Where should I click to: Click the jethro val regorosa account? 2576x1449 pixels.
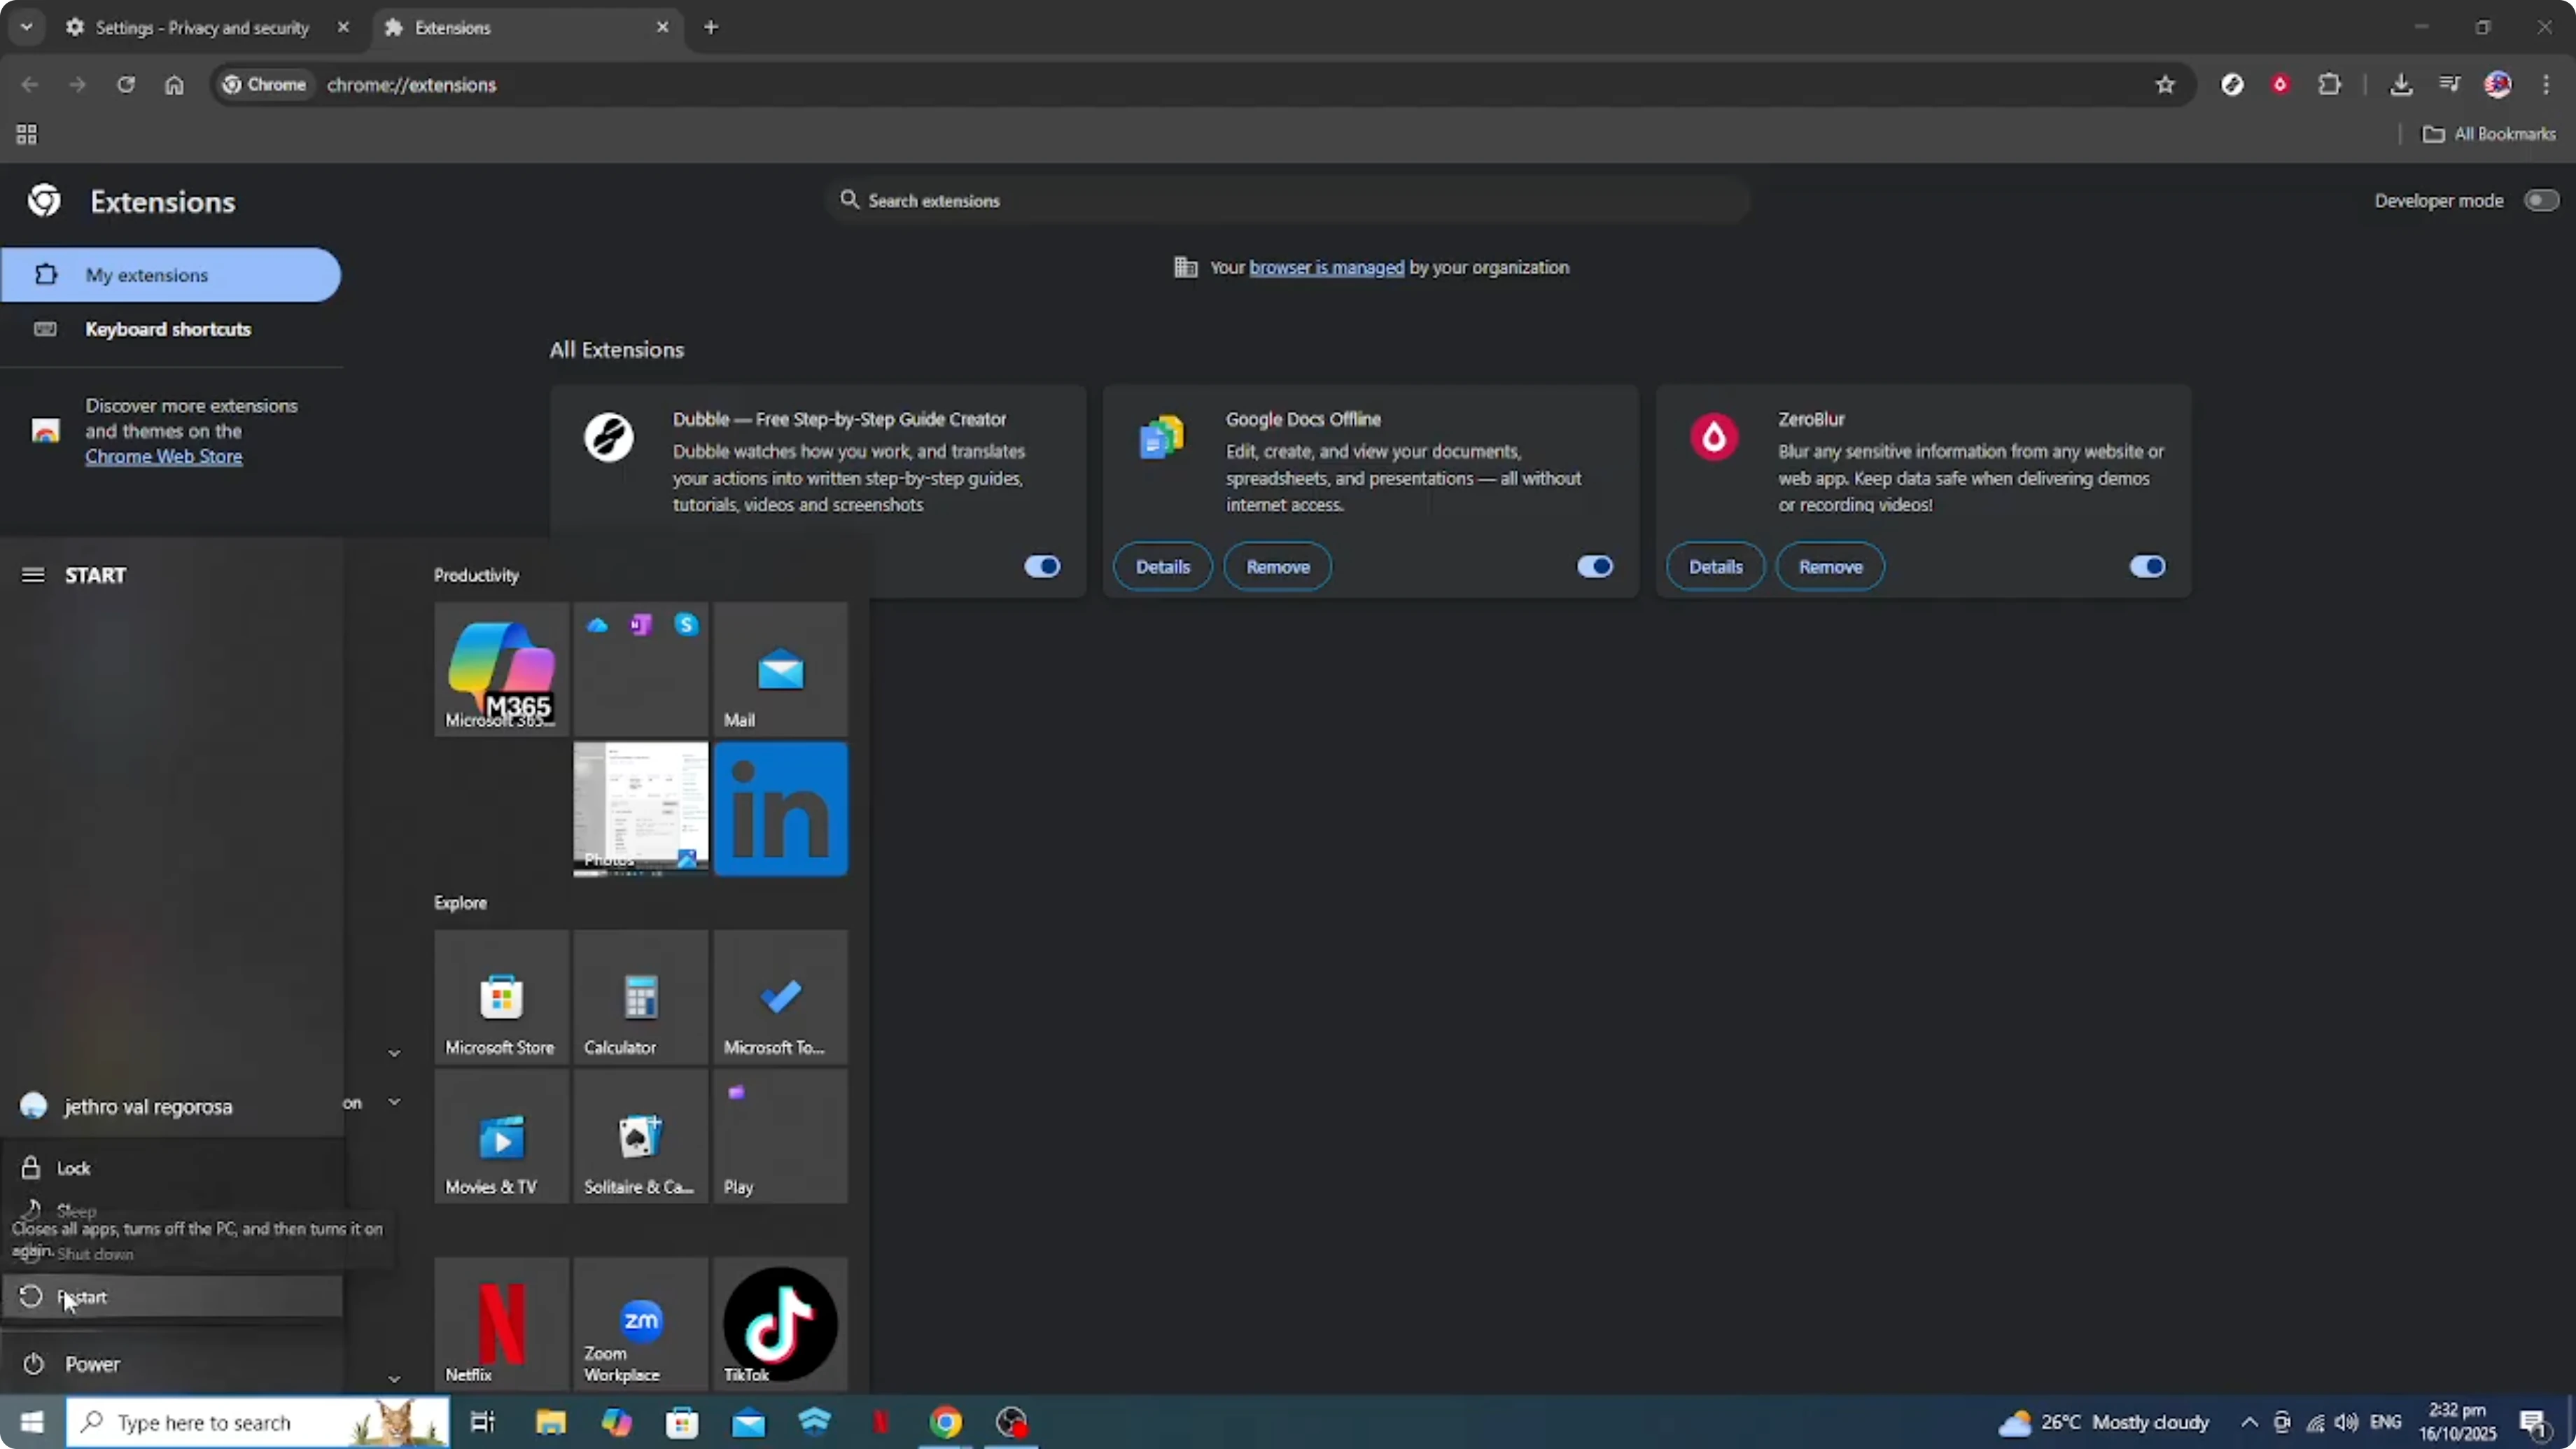170,1106
